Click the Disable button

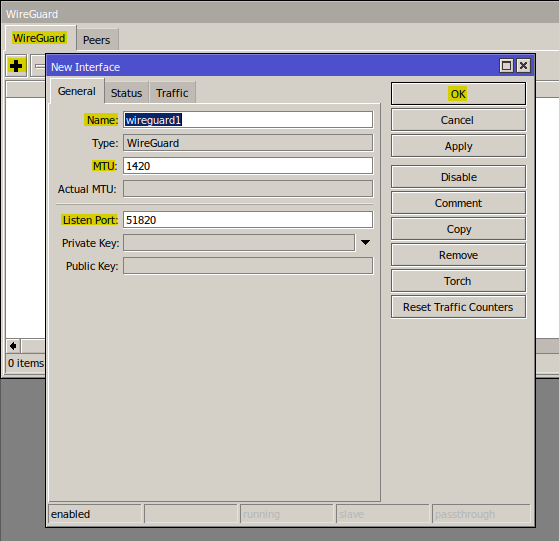pos(458,177)
